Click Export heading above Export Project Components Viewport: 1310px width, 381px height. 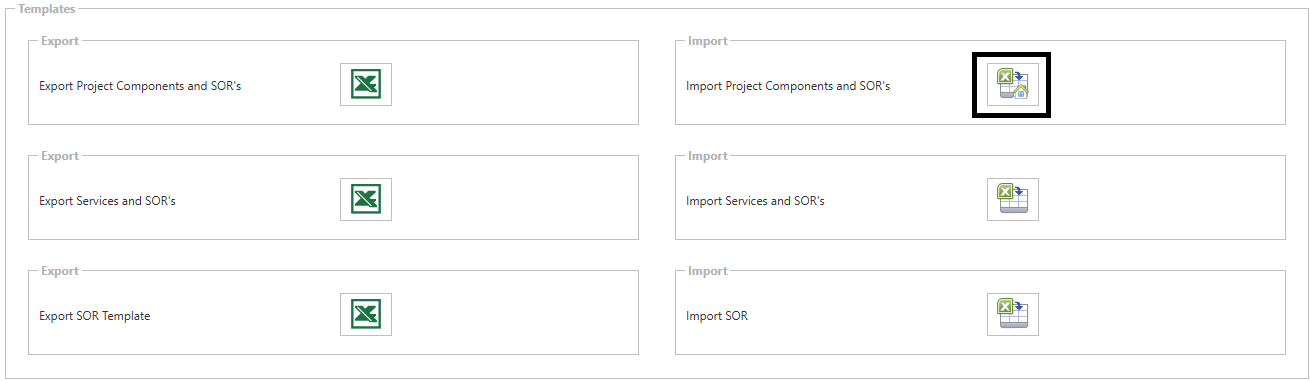point(60,41)
